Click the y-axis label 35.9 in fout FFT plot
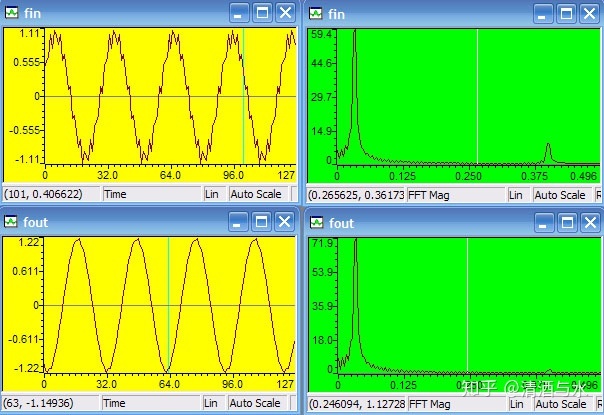This screenshot has height=415, width=604. (x=322, y=306)
